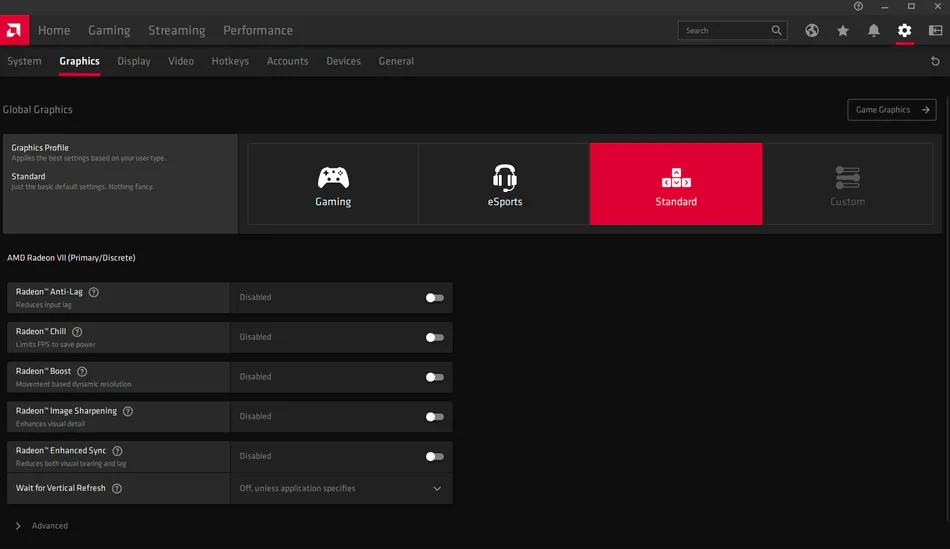The width and height of the screenshot is (950, 549).
Task: Switch to Graphics settings tab
Action: [79, 61]
